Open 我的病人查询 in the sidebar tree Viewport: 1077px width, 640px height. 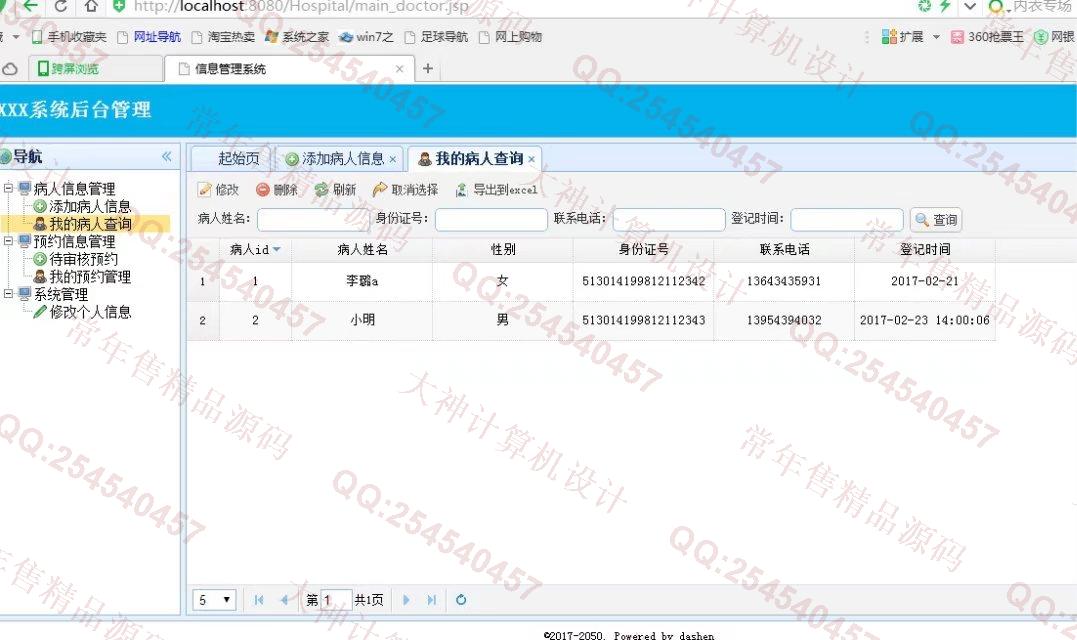[89, 224]
